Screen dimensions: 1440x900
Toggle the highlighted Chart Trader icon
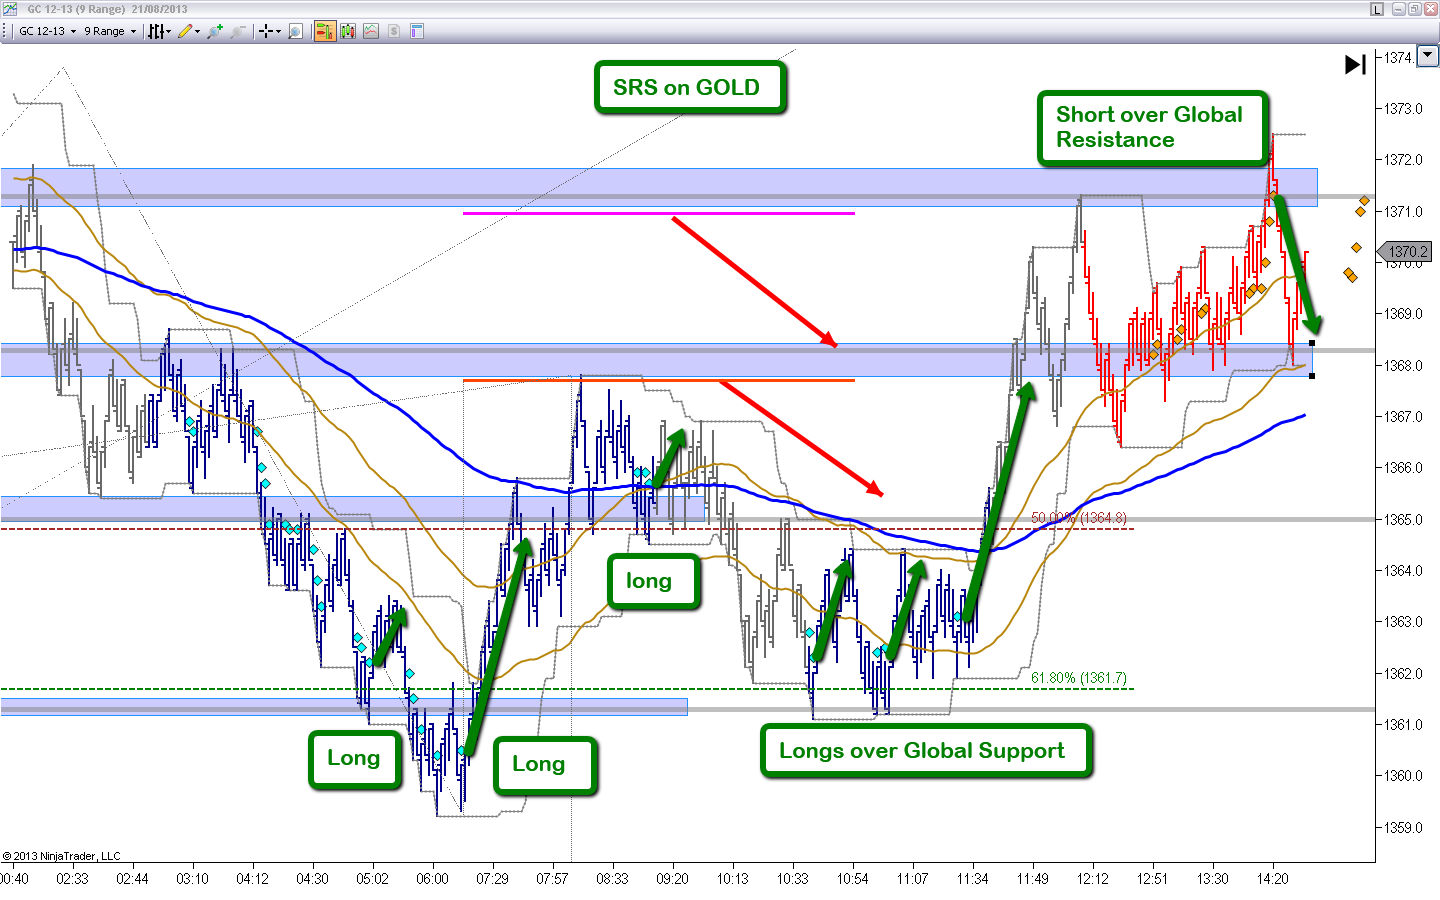[x=324, y=31]
